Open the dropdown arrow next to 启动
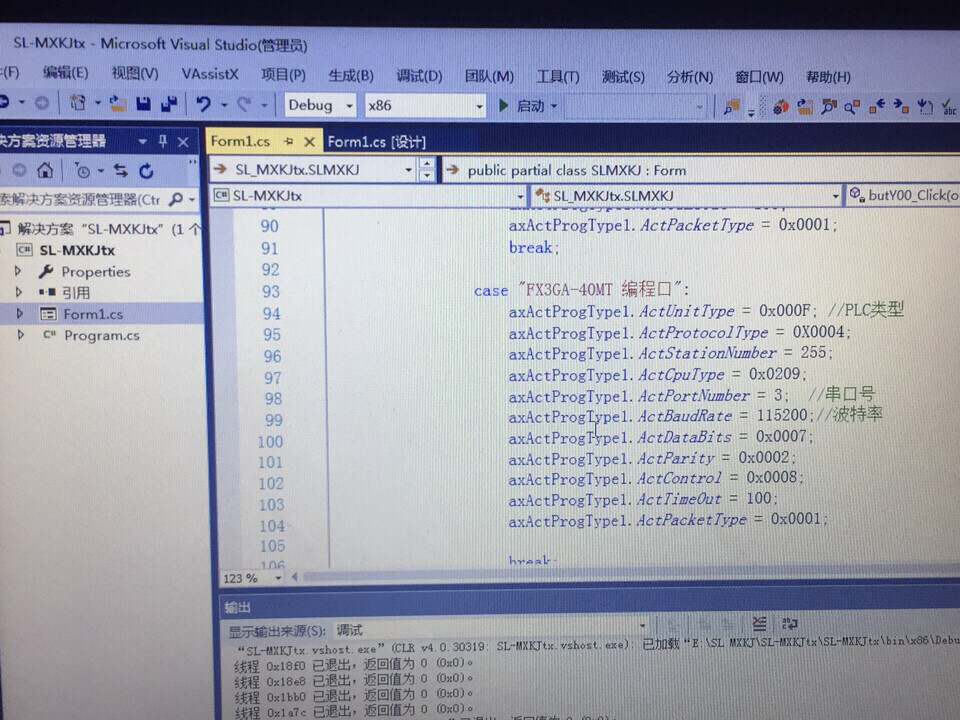This screenshot has width=960, height=720. (554, 106)
